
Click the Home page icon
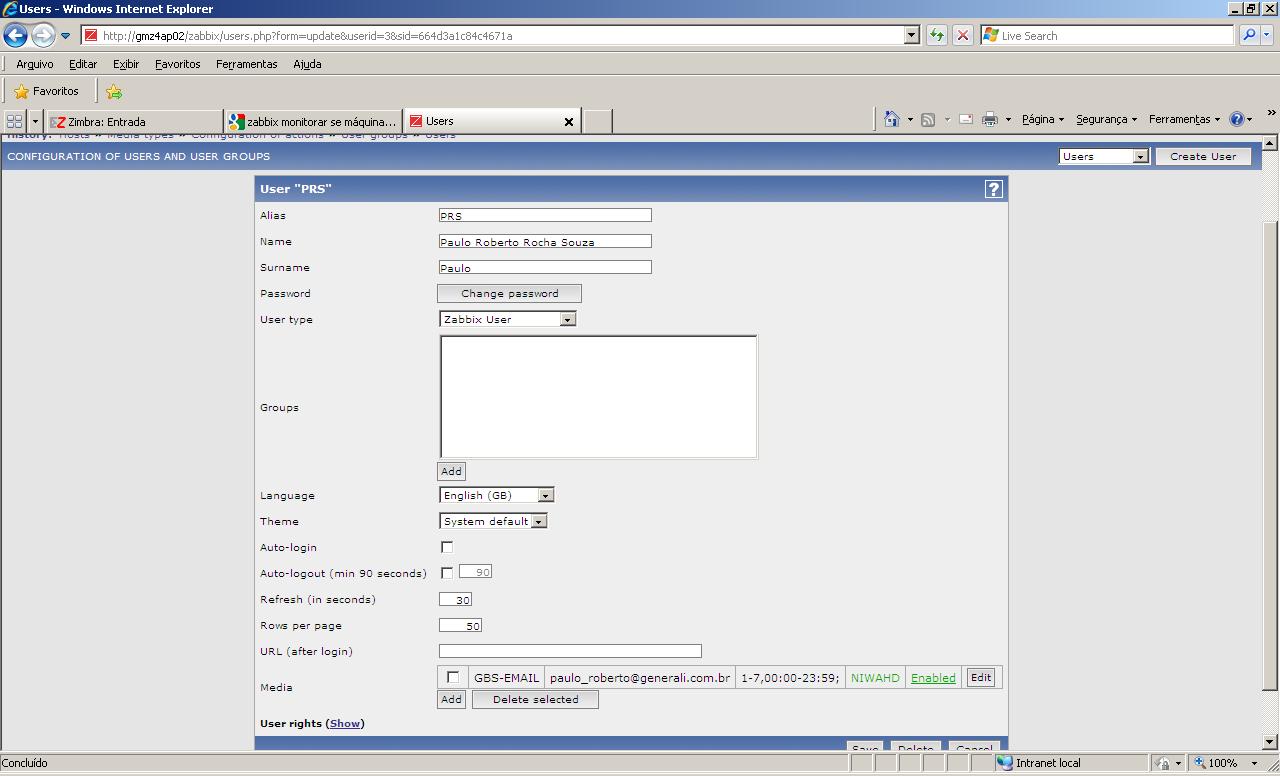[892, 119]
